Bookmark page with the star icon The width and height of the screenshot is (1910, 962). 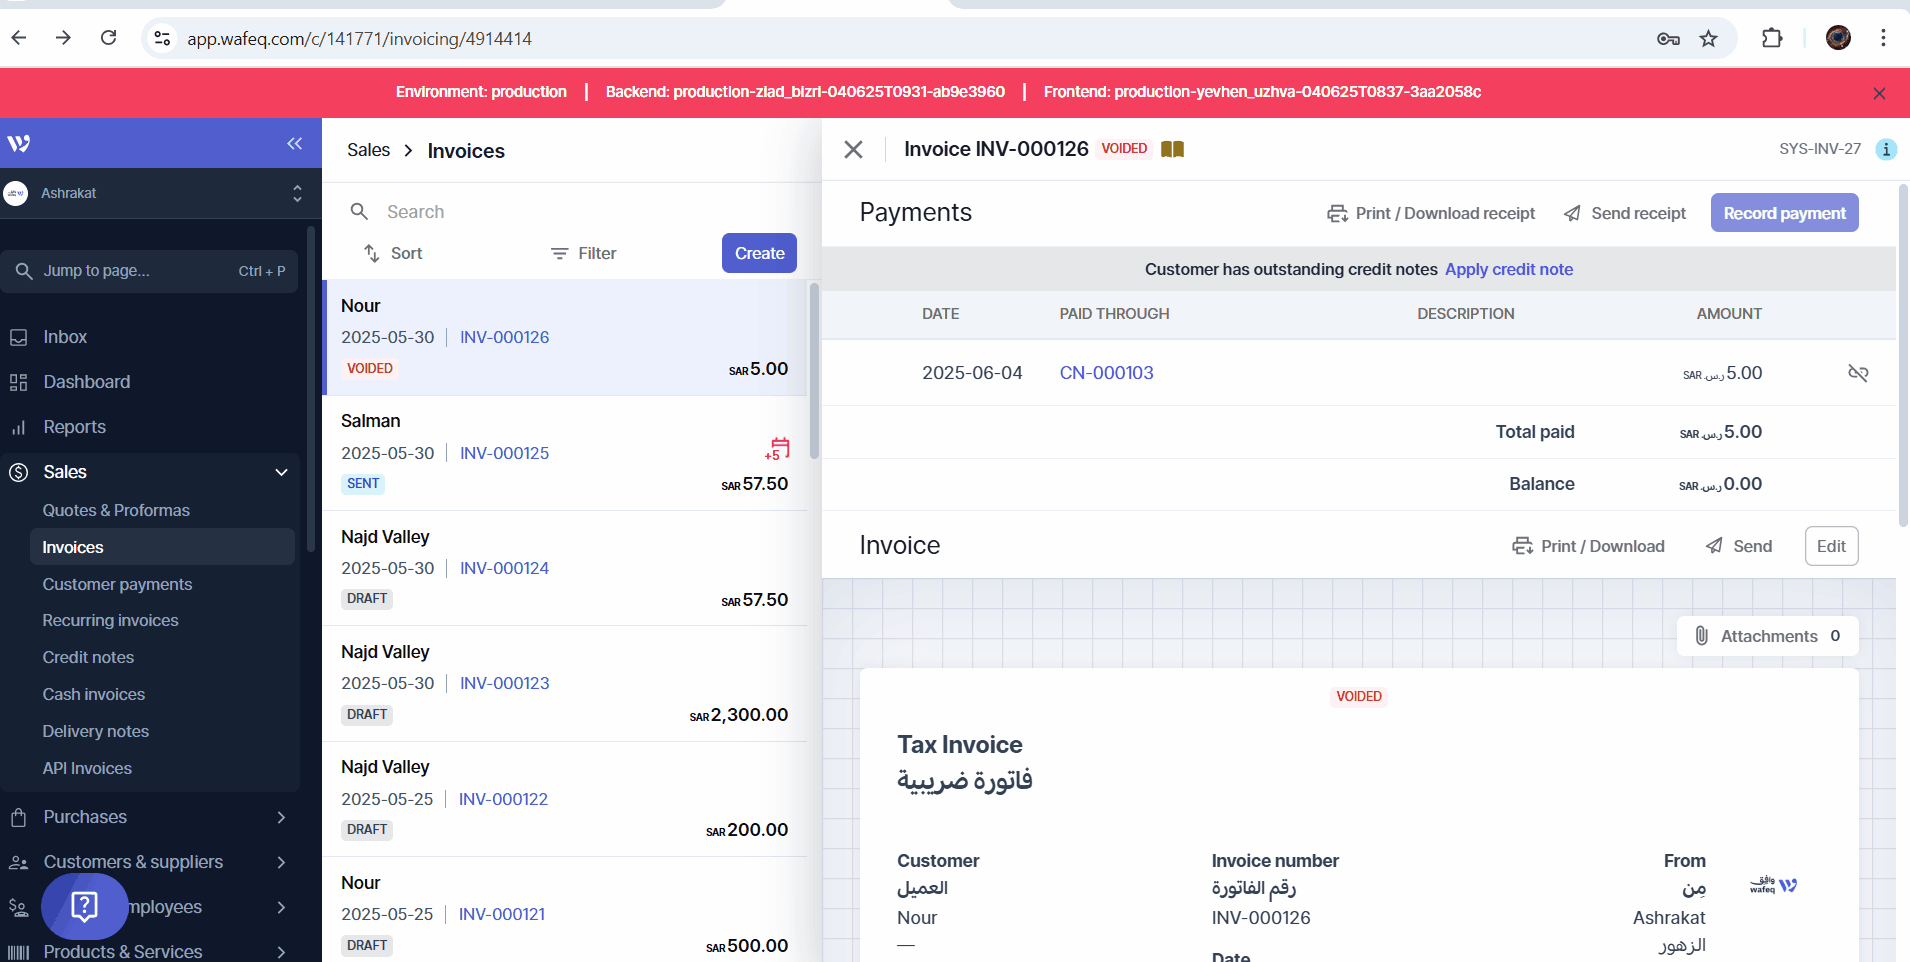click(1708, 39)
